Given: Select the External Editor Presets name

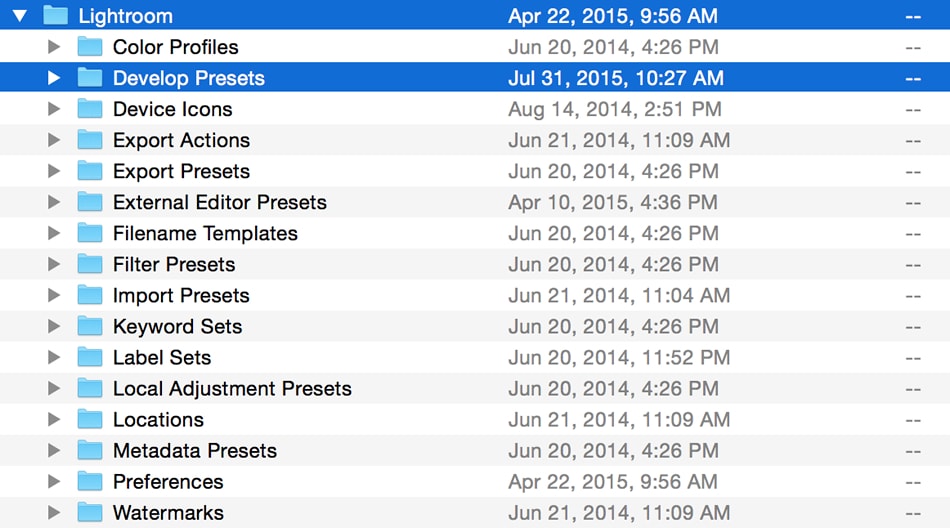Looking at the screenshot, I should [x=220, y=202].
